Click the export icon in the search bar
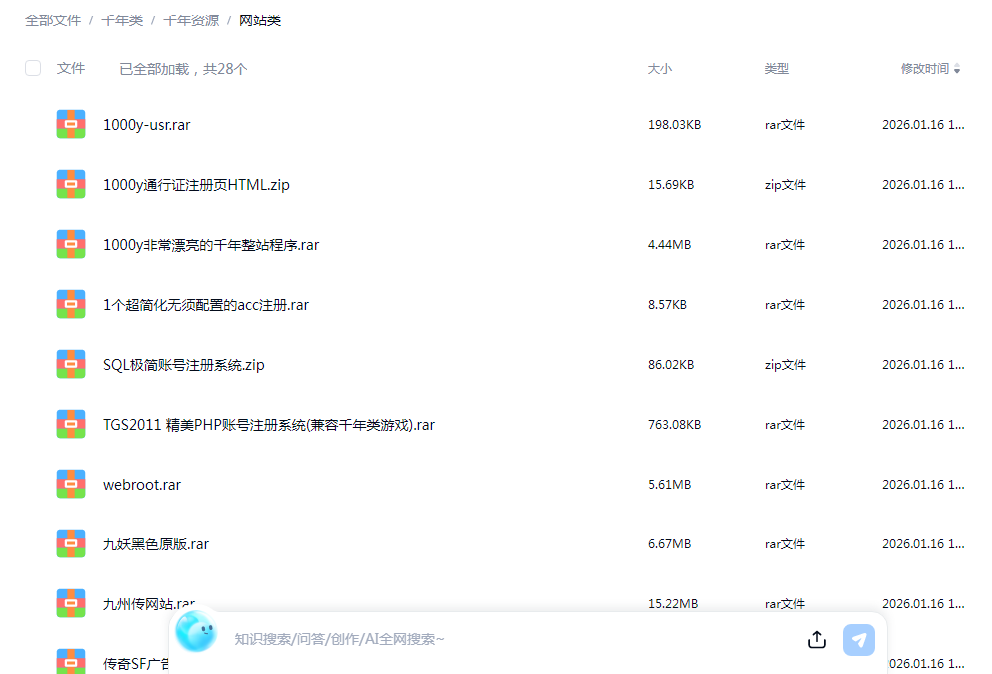 (816, 639)
